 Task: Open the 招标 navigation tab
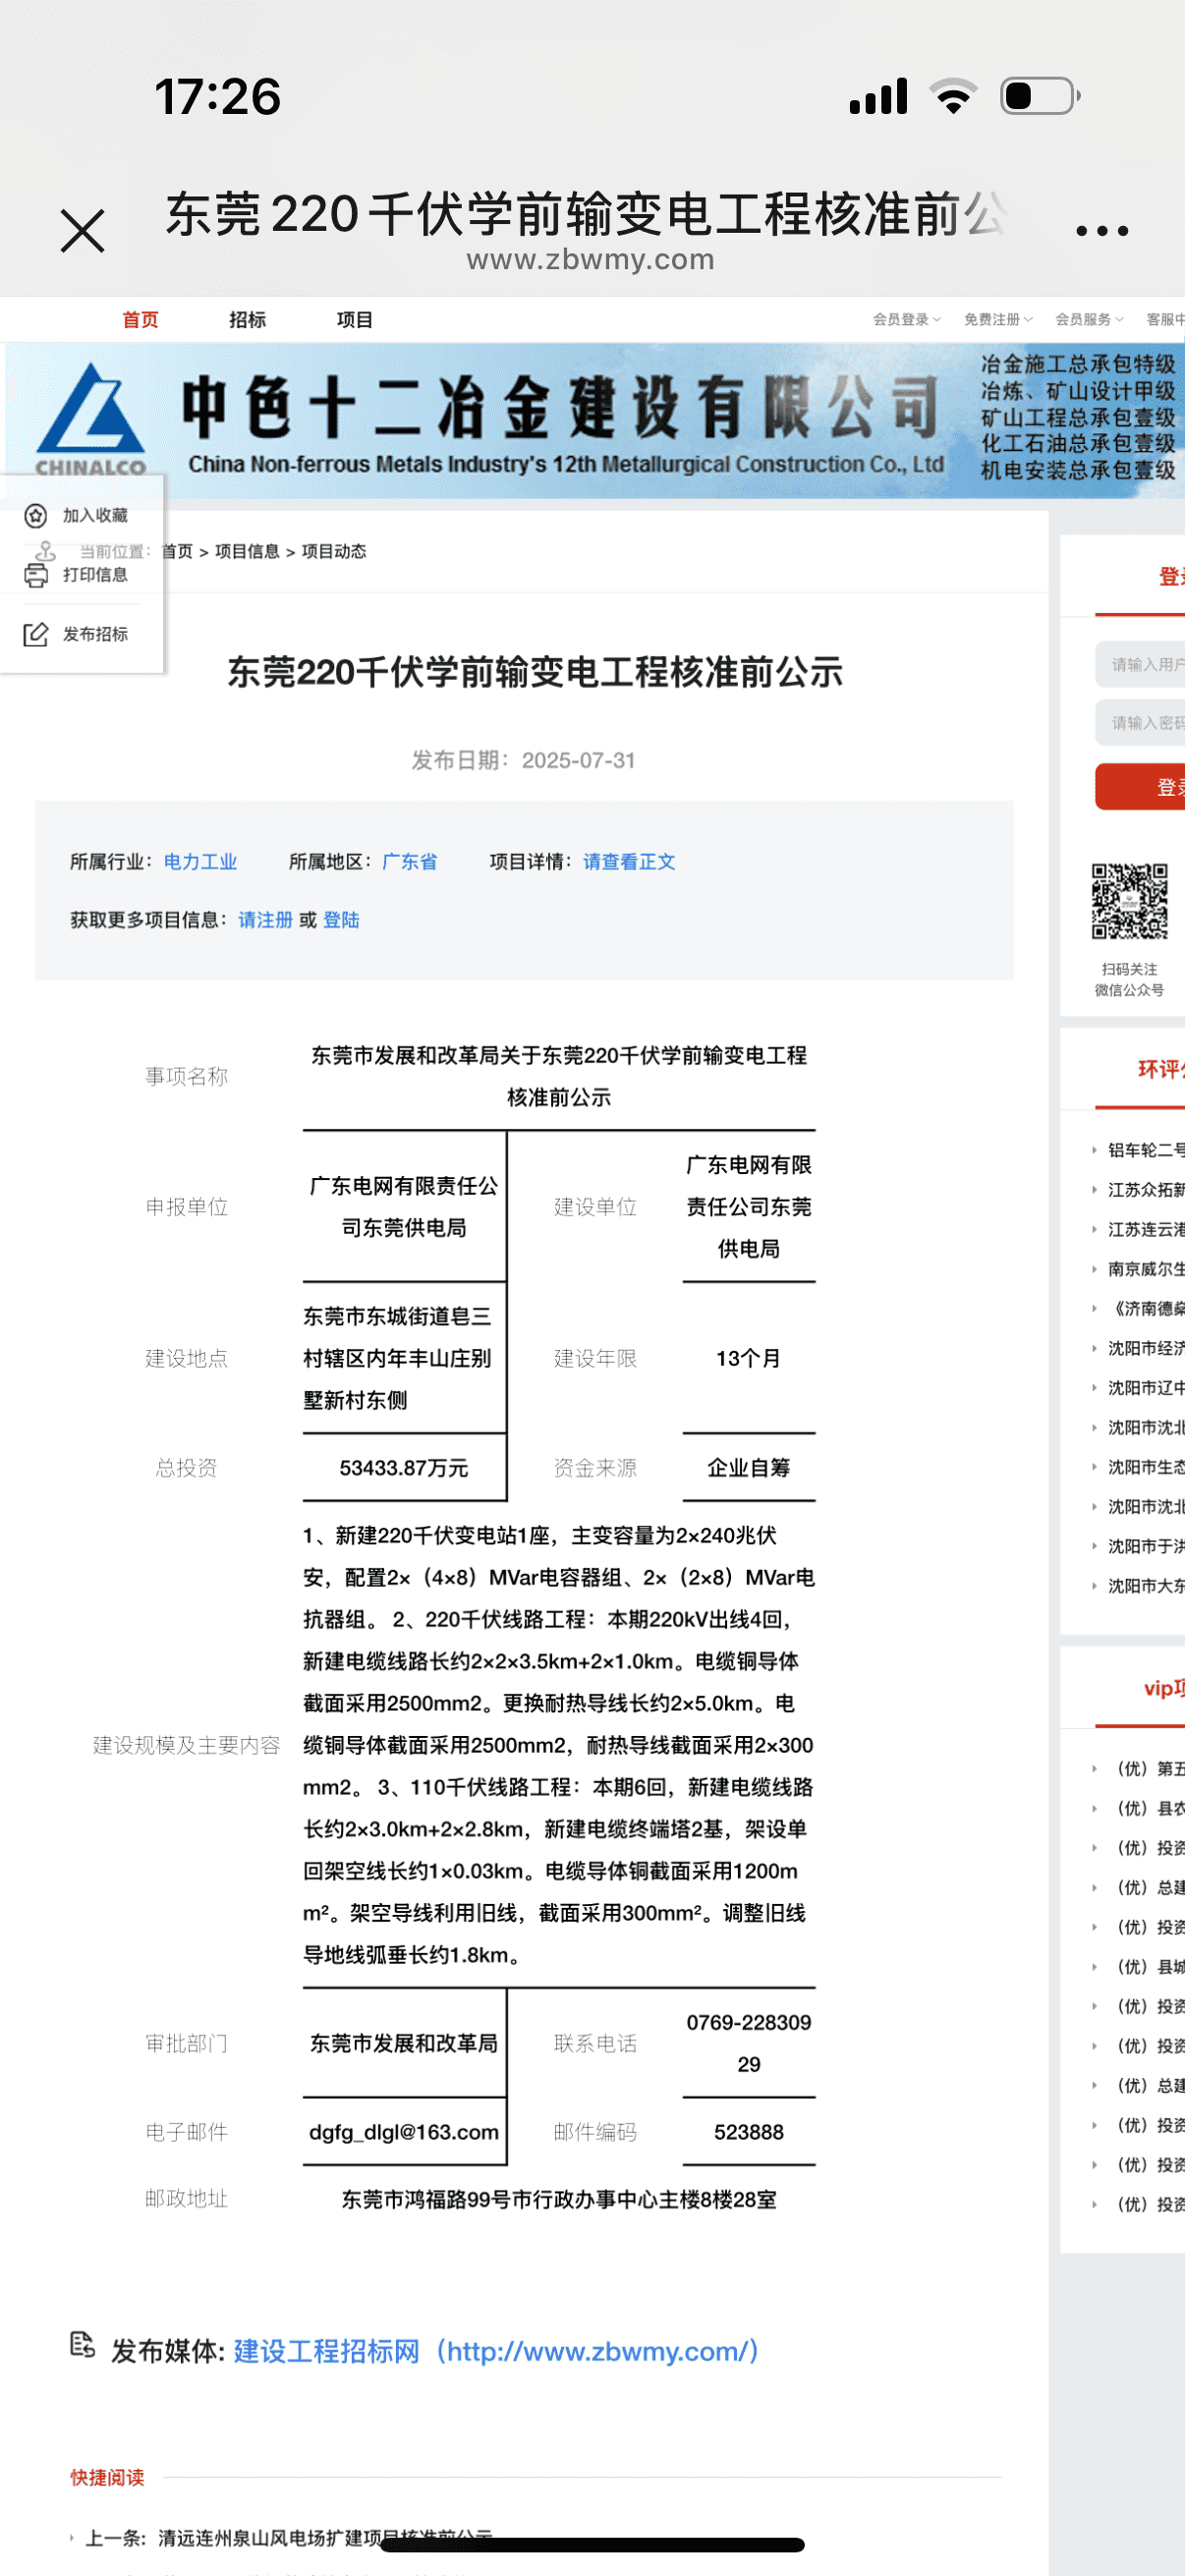point(247,320)
